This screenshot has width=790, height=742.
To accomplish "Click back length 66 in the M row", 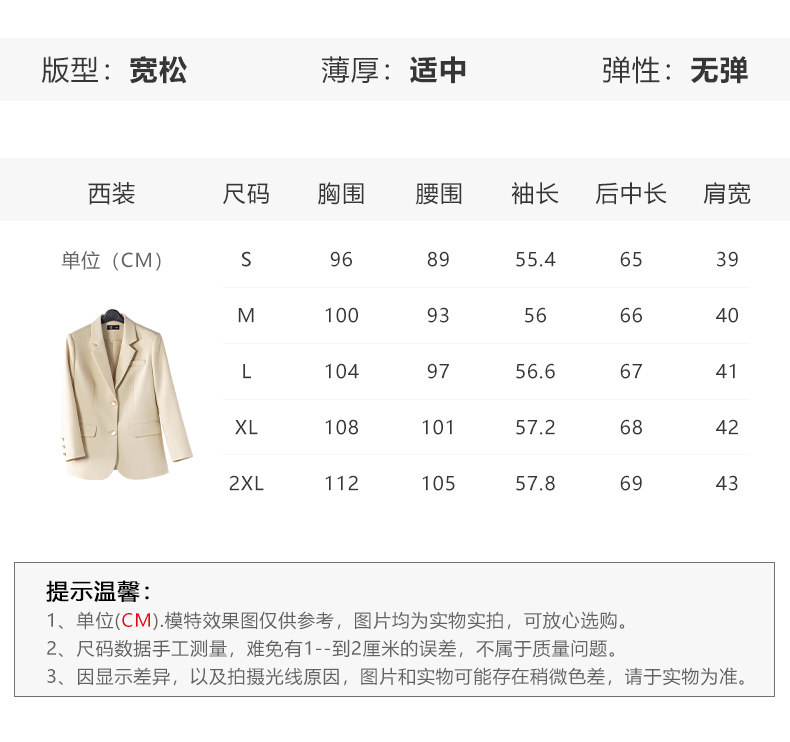I will 631,315.
